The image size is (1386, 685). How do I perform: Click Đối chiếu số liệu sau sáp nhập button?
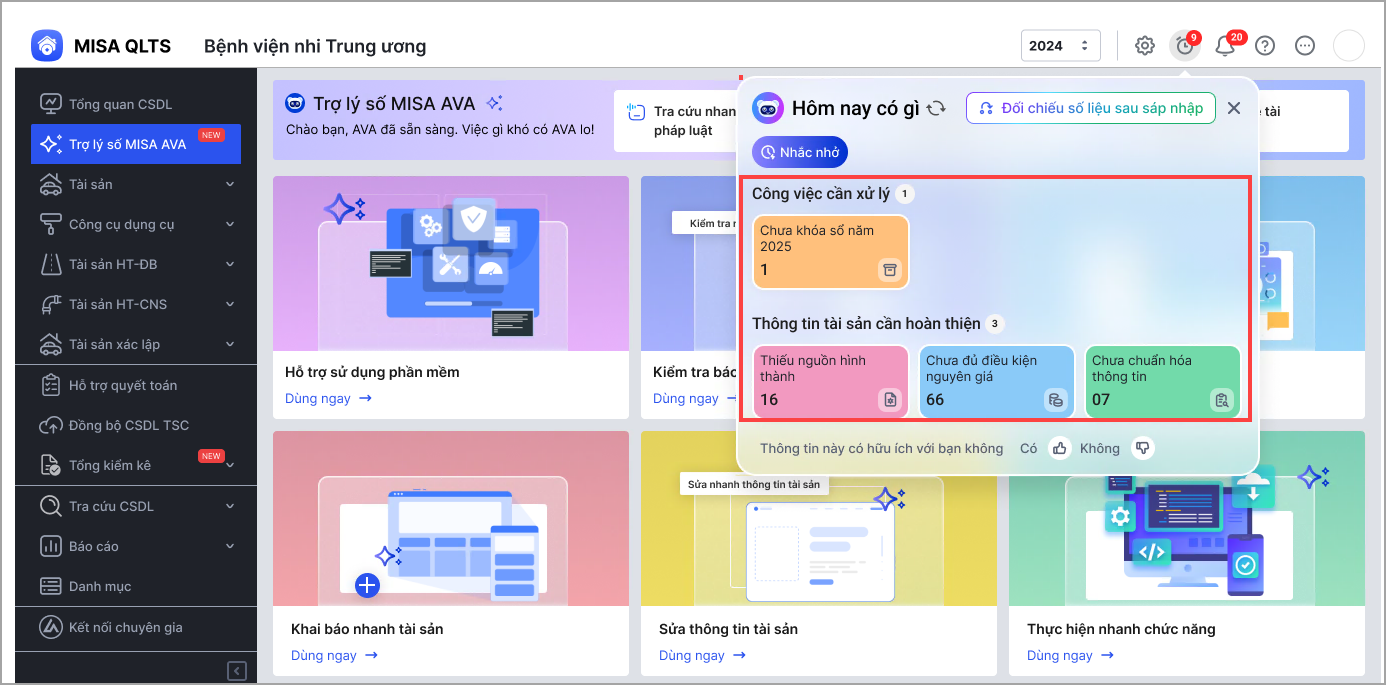coord(1091,108)
